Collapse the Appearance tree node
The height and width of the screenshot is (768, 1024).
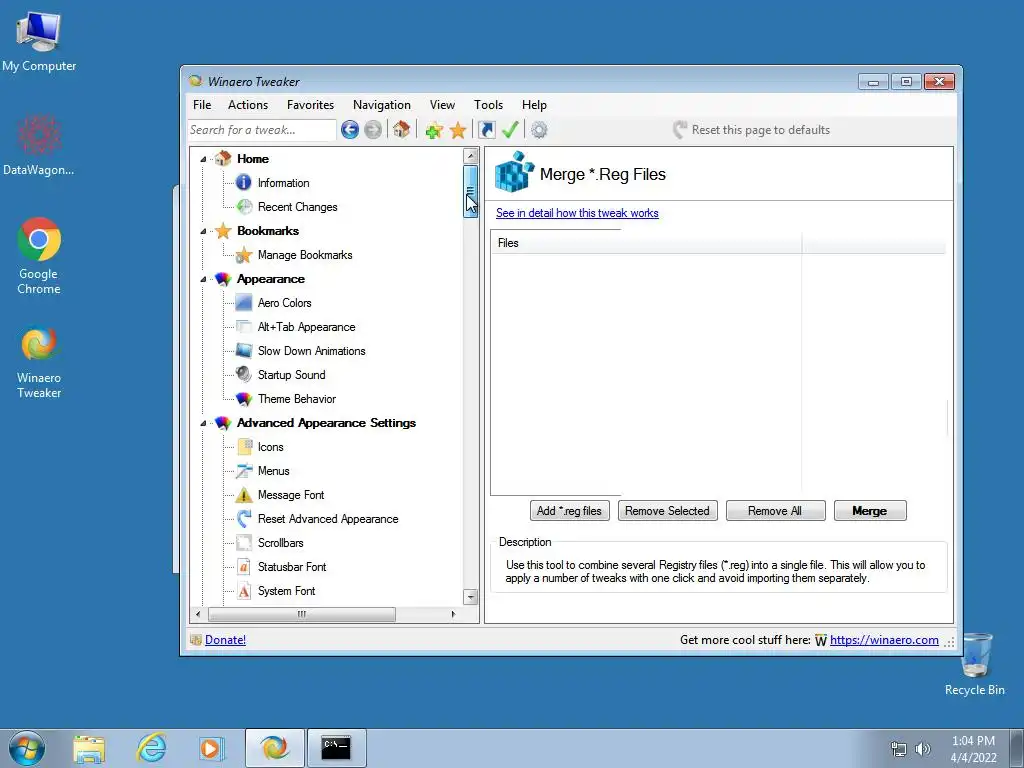(203, 280)
